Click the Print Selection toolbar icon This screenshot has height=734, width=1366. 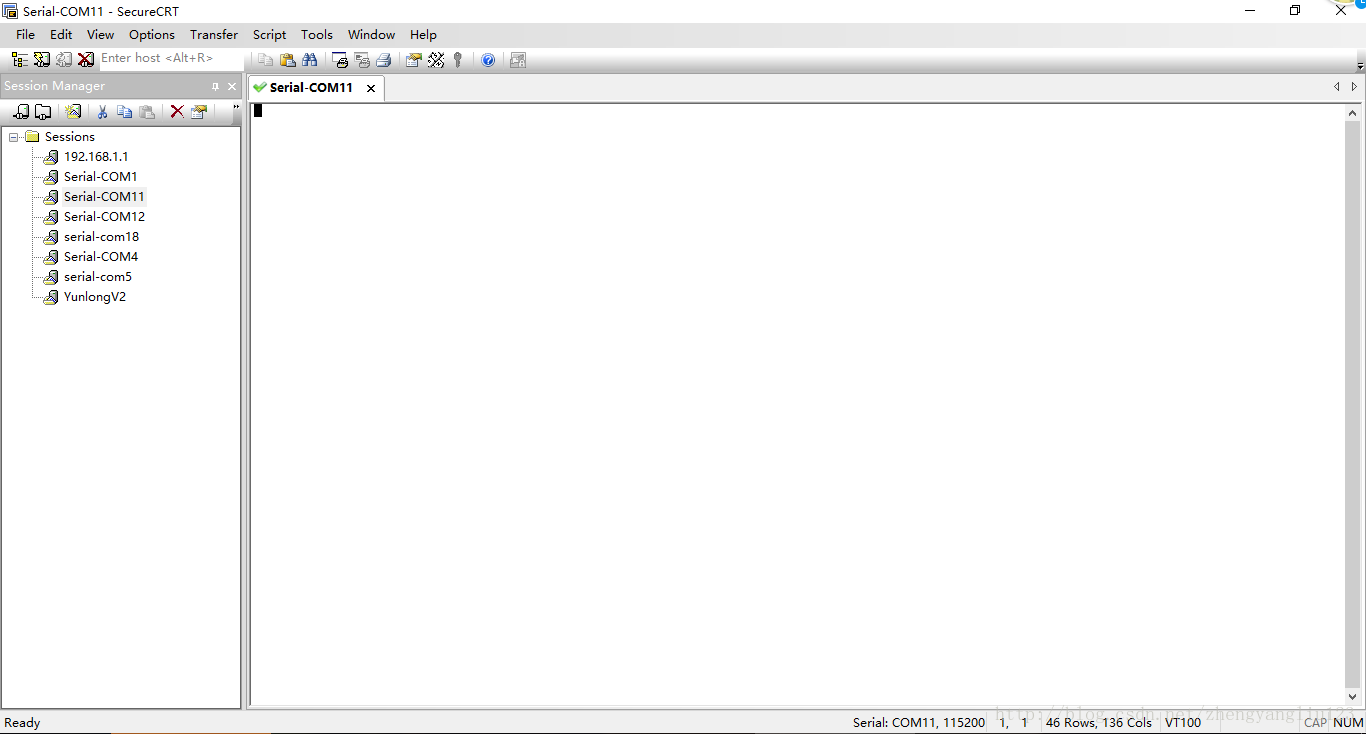click(362, 60)
